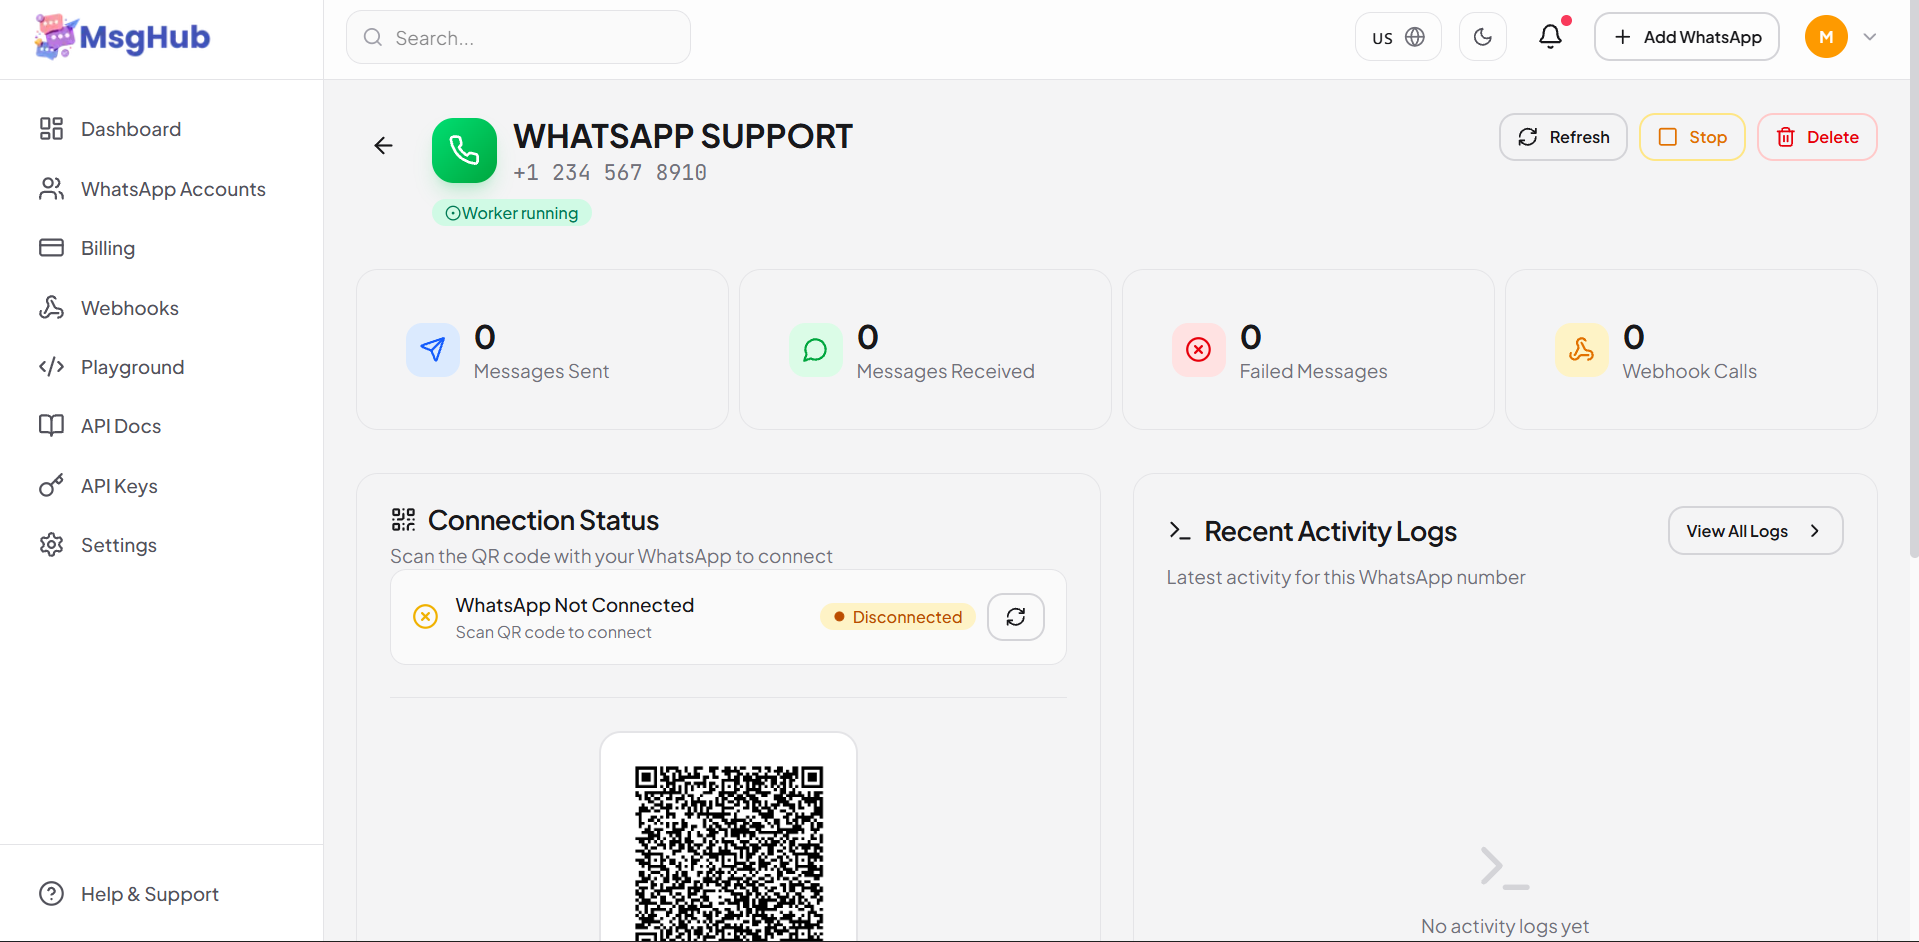Click the API Keys key icon
The width and height of the screenshot is (1919, 942).
pos(51,486)
